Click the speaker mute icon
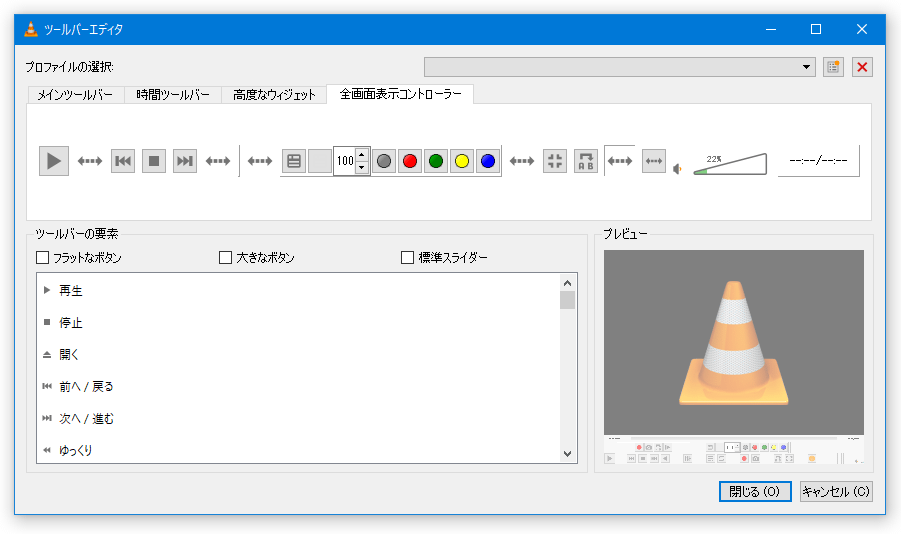901x534 pixels. [x=677, y=169]
